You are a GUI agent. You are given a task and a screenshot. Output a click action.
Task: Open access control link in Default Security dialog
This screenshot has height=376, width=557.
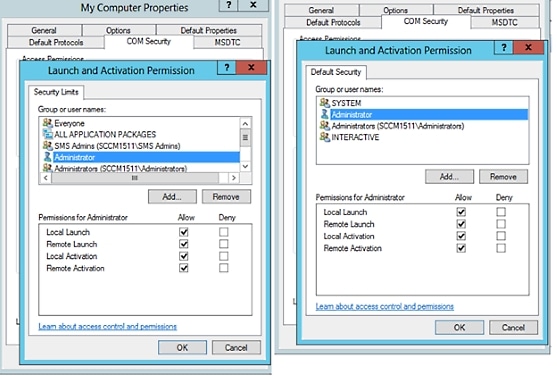(x=385, y=306)
